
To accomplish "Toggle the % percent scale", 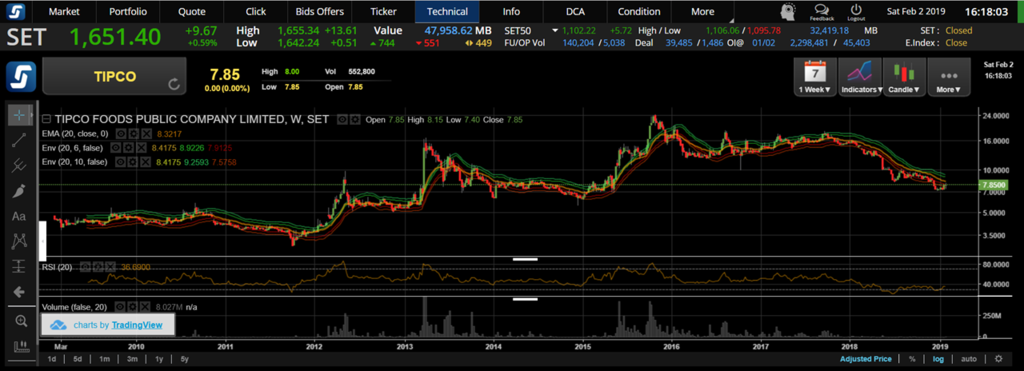I will click(x=912, y=359).
